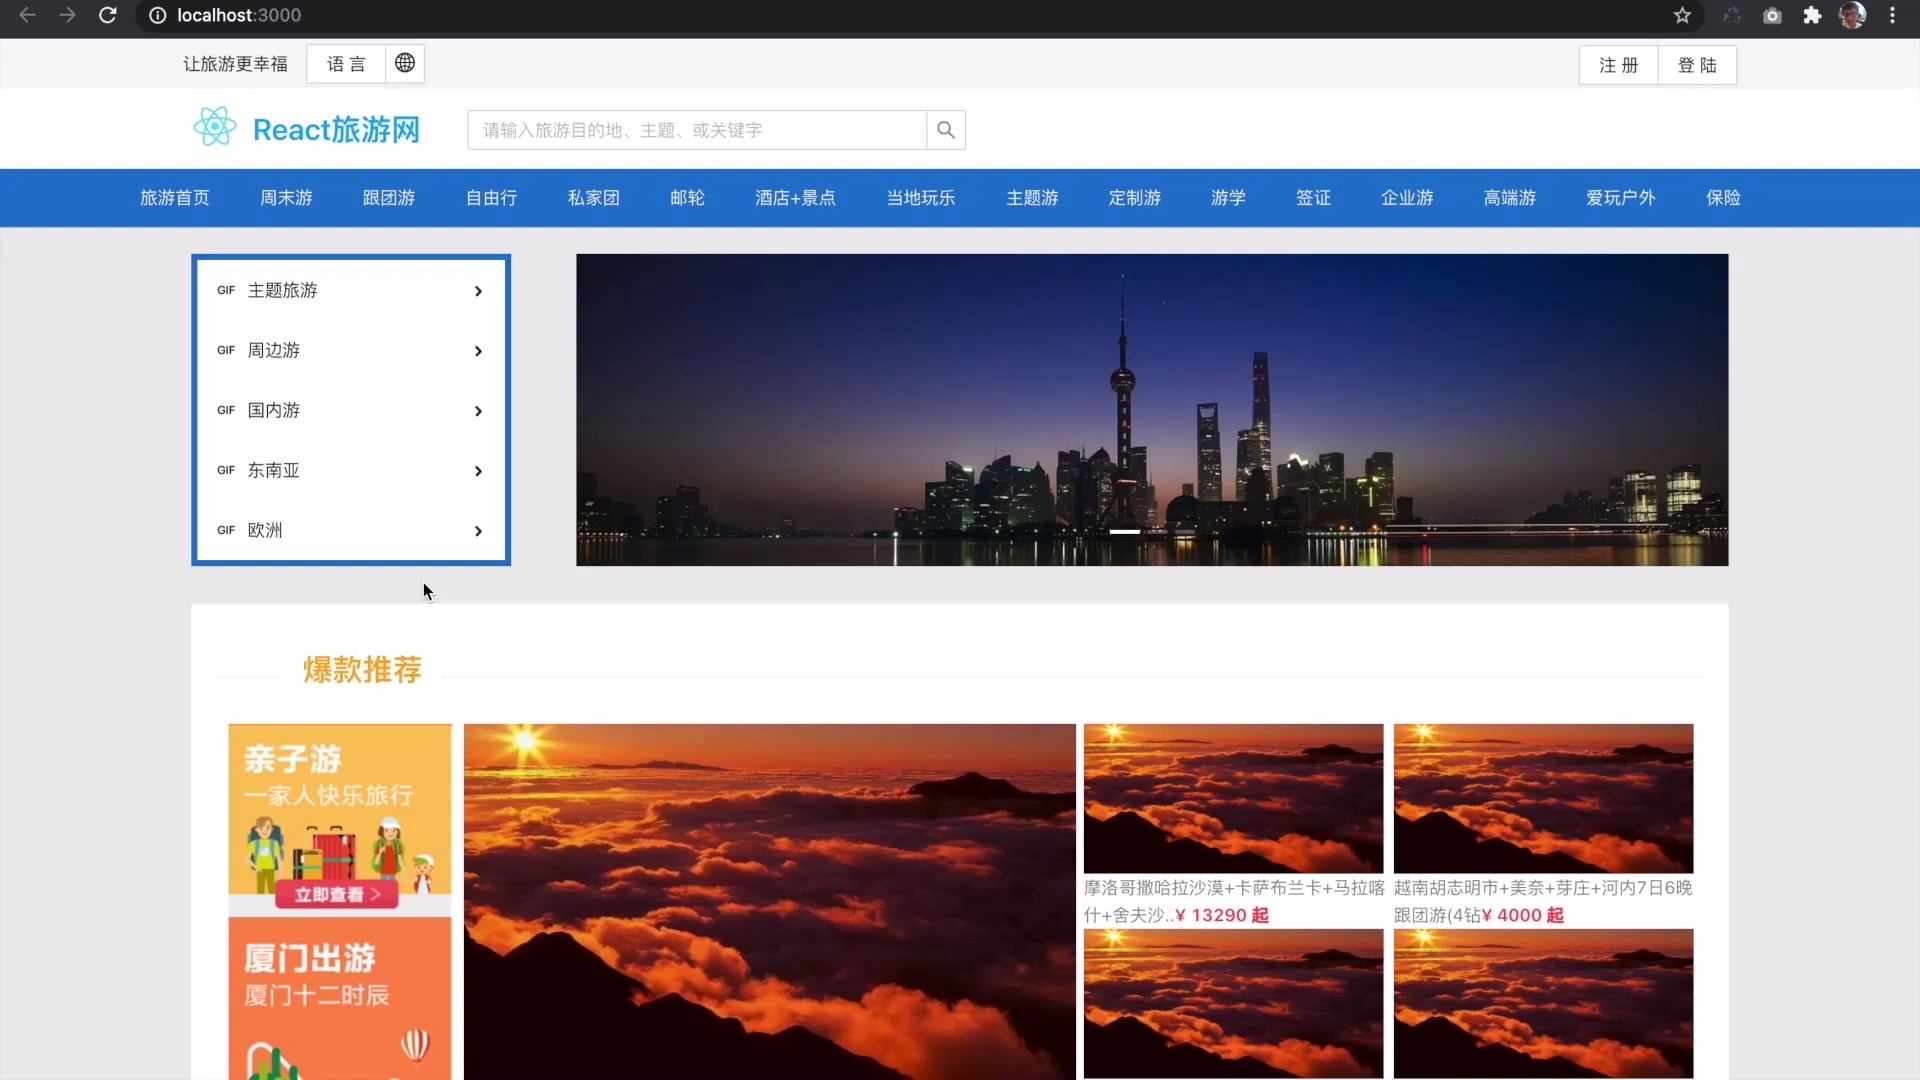Screen dimensions: 1920x1080
Task: Click the camera extension icon
Action: point(1772,15)
